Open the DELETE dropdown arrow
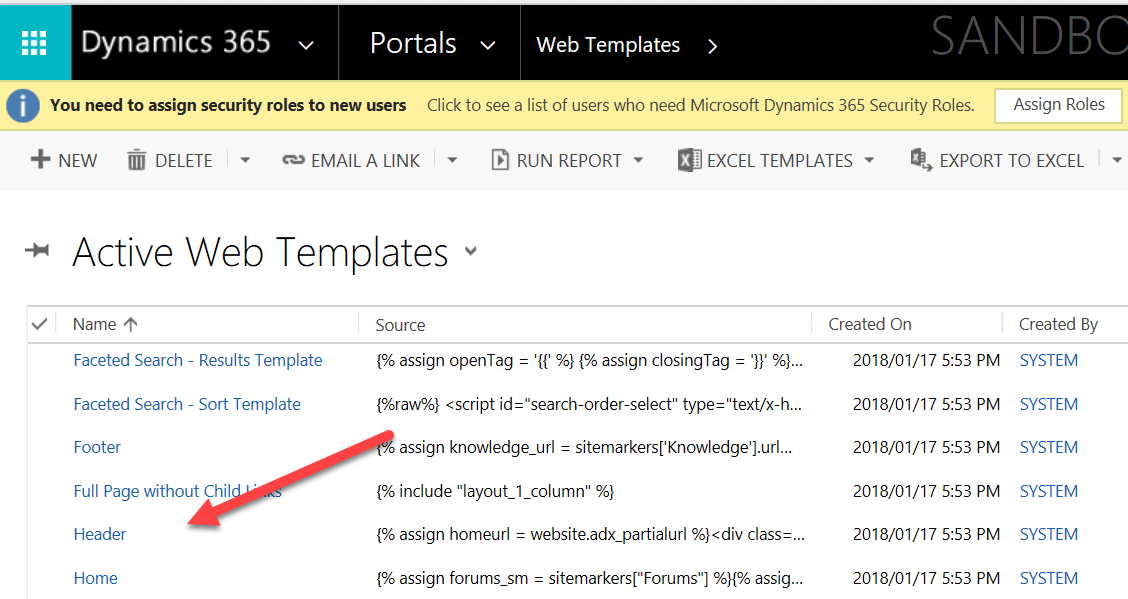The width and height of the screenshot is (1128, 599). (x=245, y=160)
